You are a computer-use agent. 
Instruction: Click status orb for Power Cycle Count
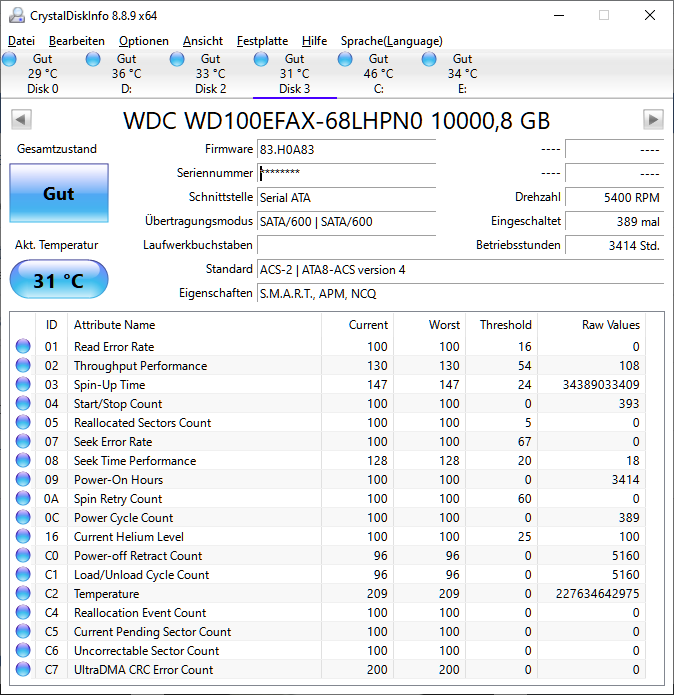[x=23, y=517]
